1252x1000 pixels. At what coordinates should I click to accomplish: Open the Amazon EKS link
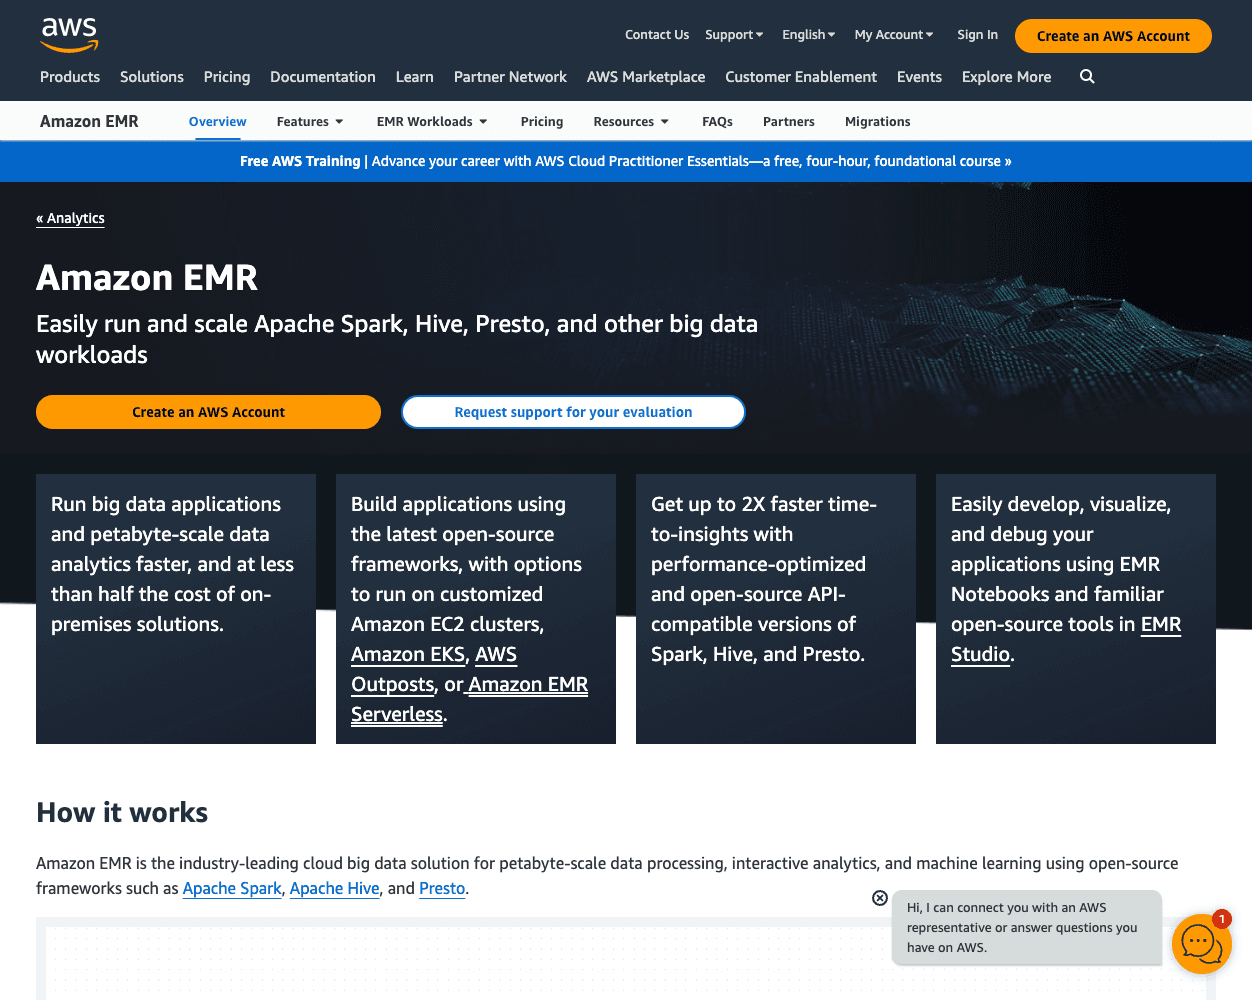point(408,654)
